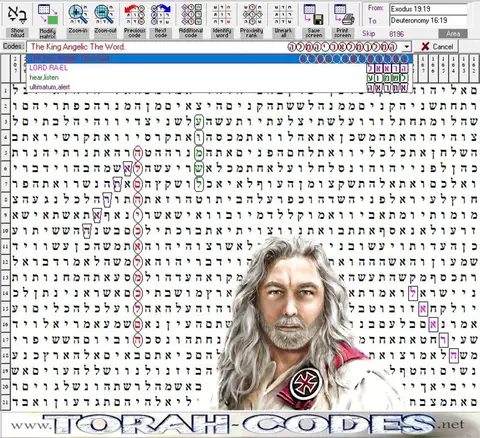Click the Print screen printer icon
This screenshot has width=480, height=438.
coord(344,14)
